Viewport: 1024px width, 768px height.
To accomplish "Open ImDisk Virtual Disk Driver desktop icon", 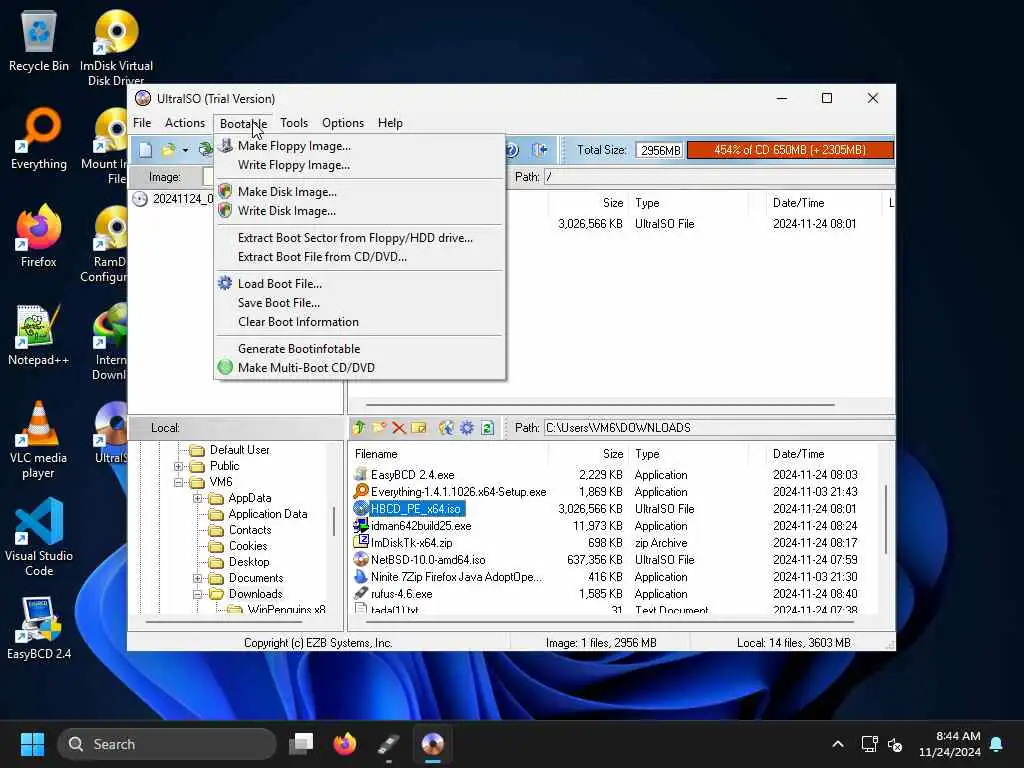I will tap(116, 47).
